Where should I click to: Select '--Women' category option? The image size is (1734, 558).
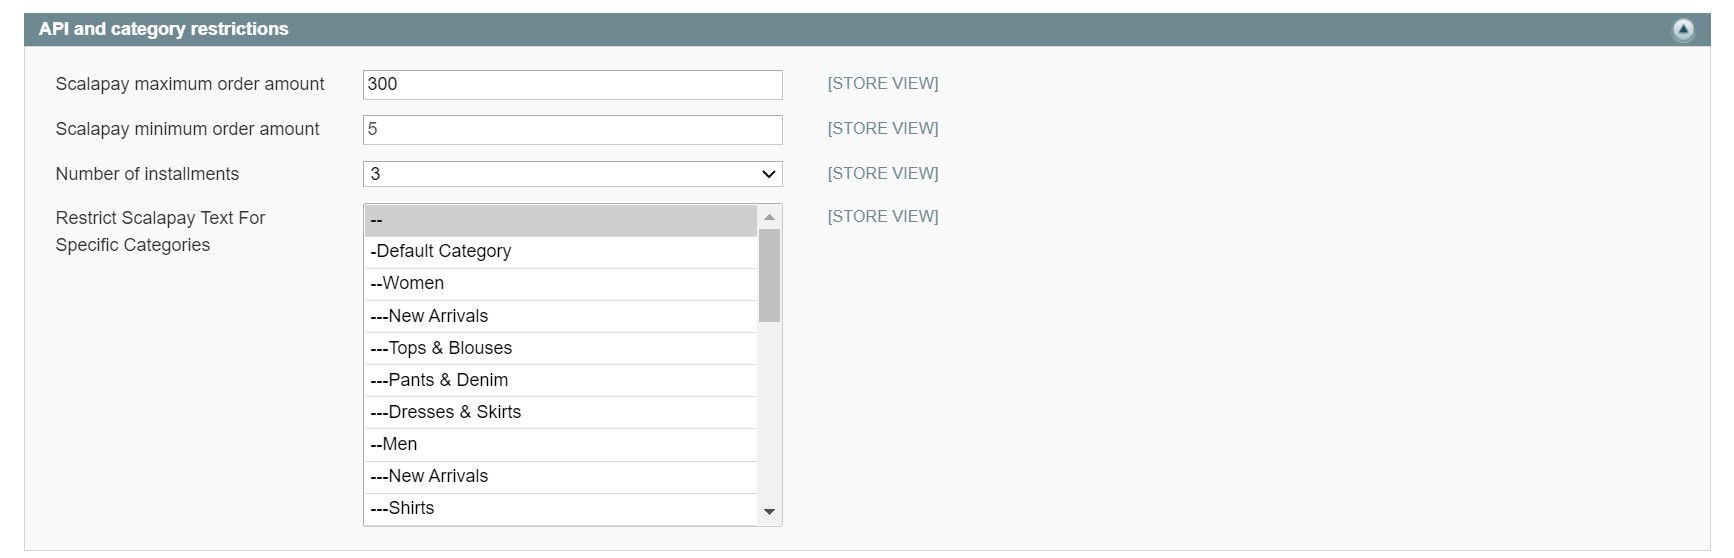561,284
